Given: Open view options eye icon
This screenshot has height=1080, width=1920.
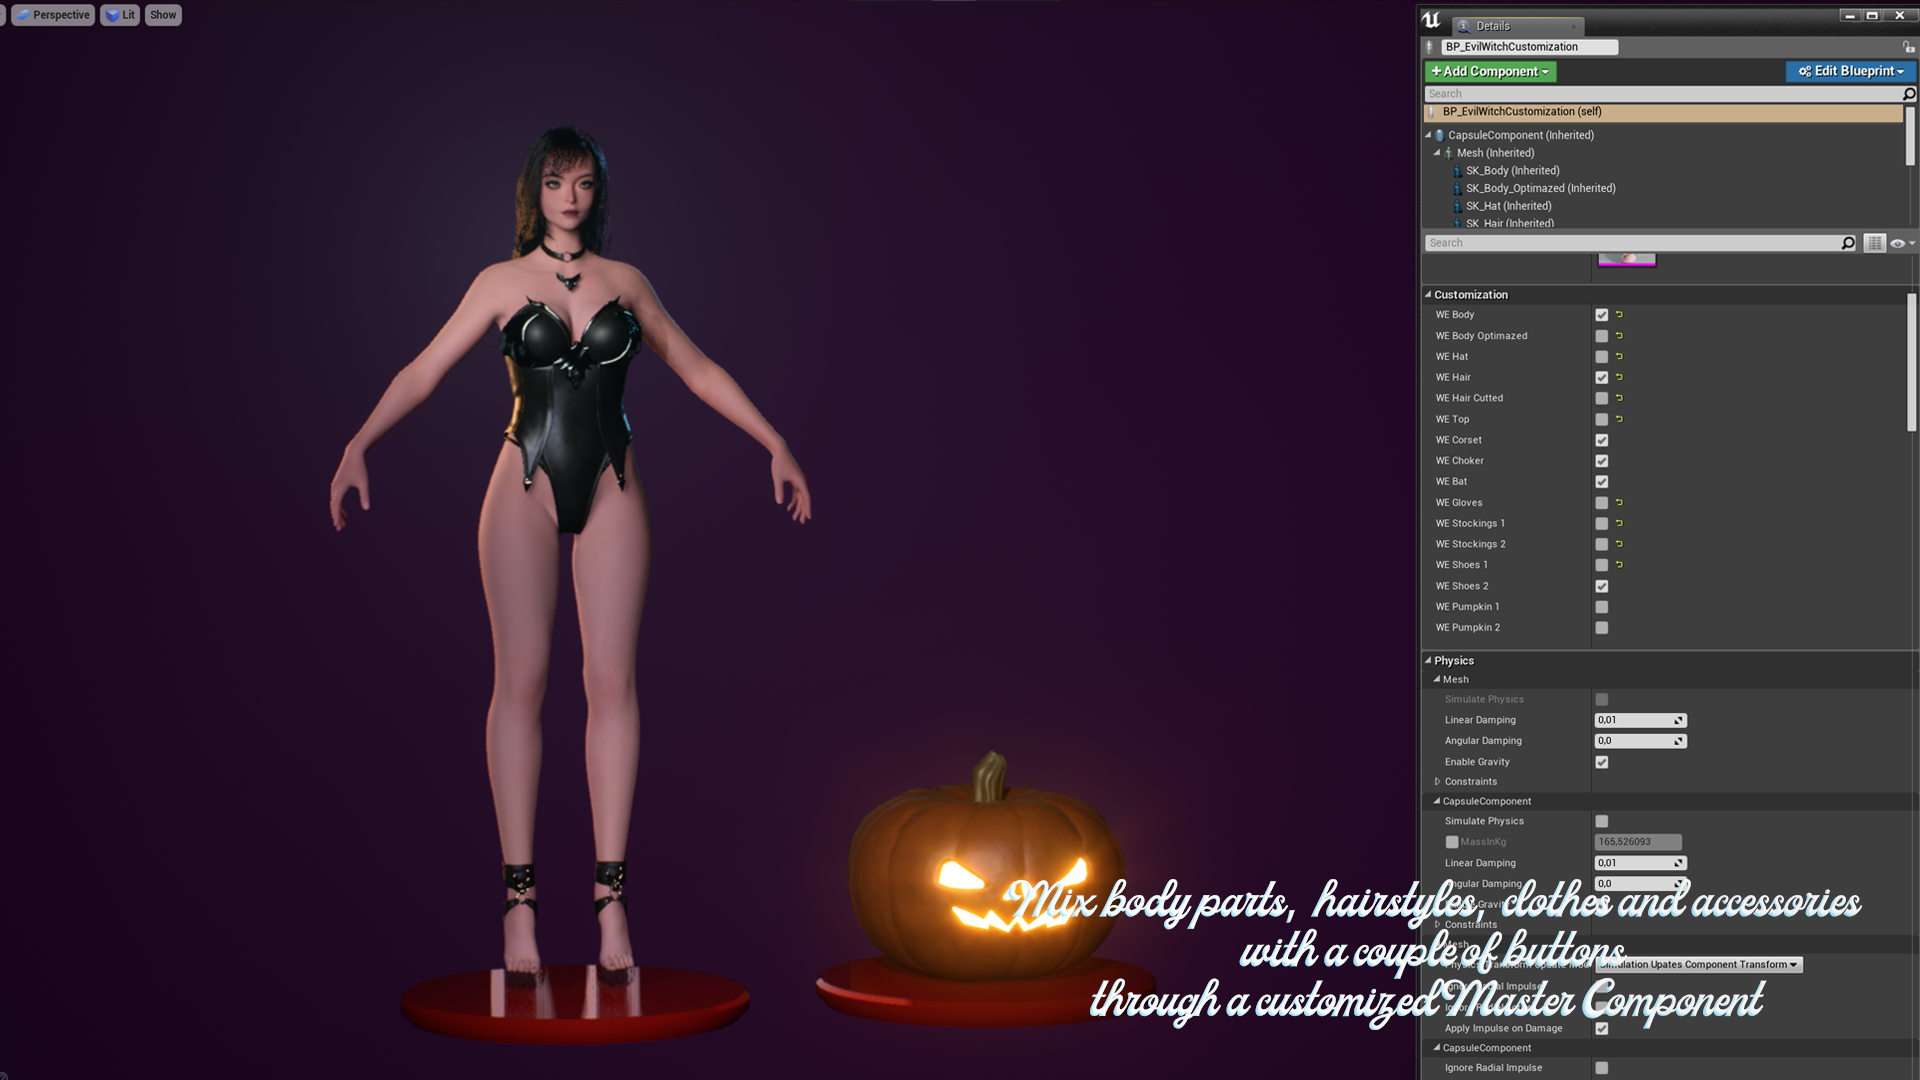Looking at the screenshot, I should point(1900,243).
